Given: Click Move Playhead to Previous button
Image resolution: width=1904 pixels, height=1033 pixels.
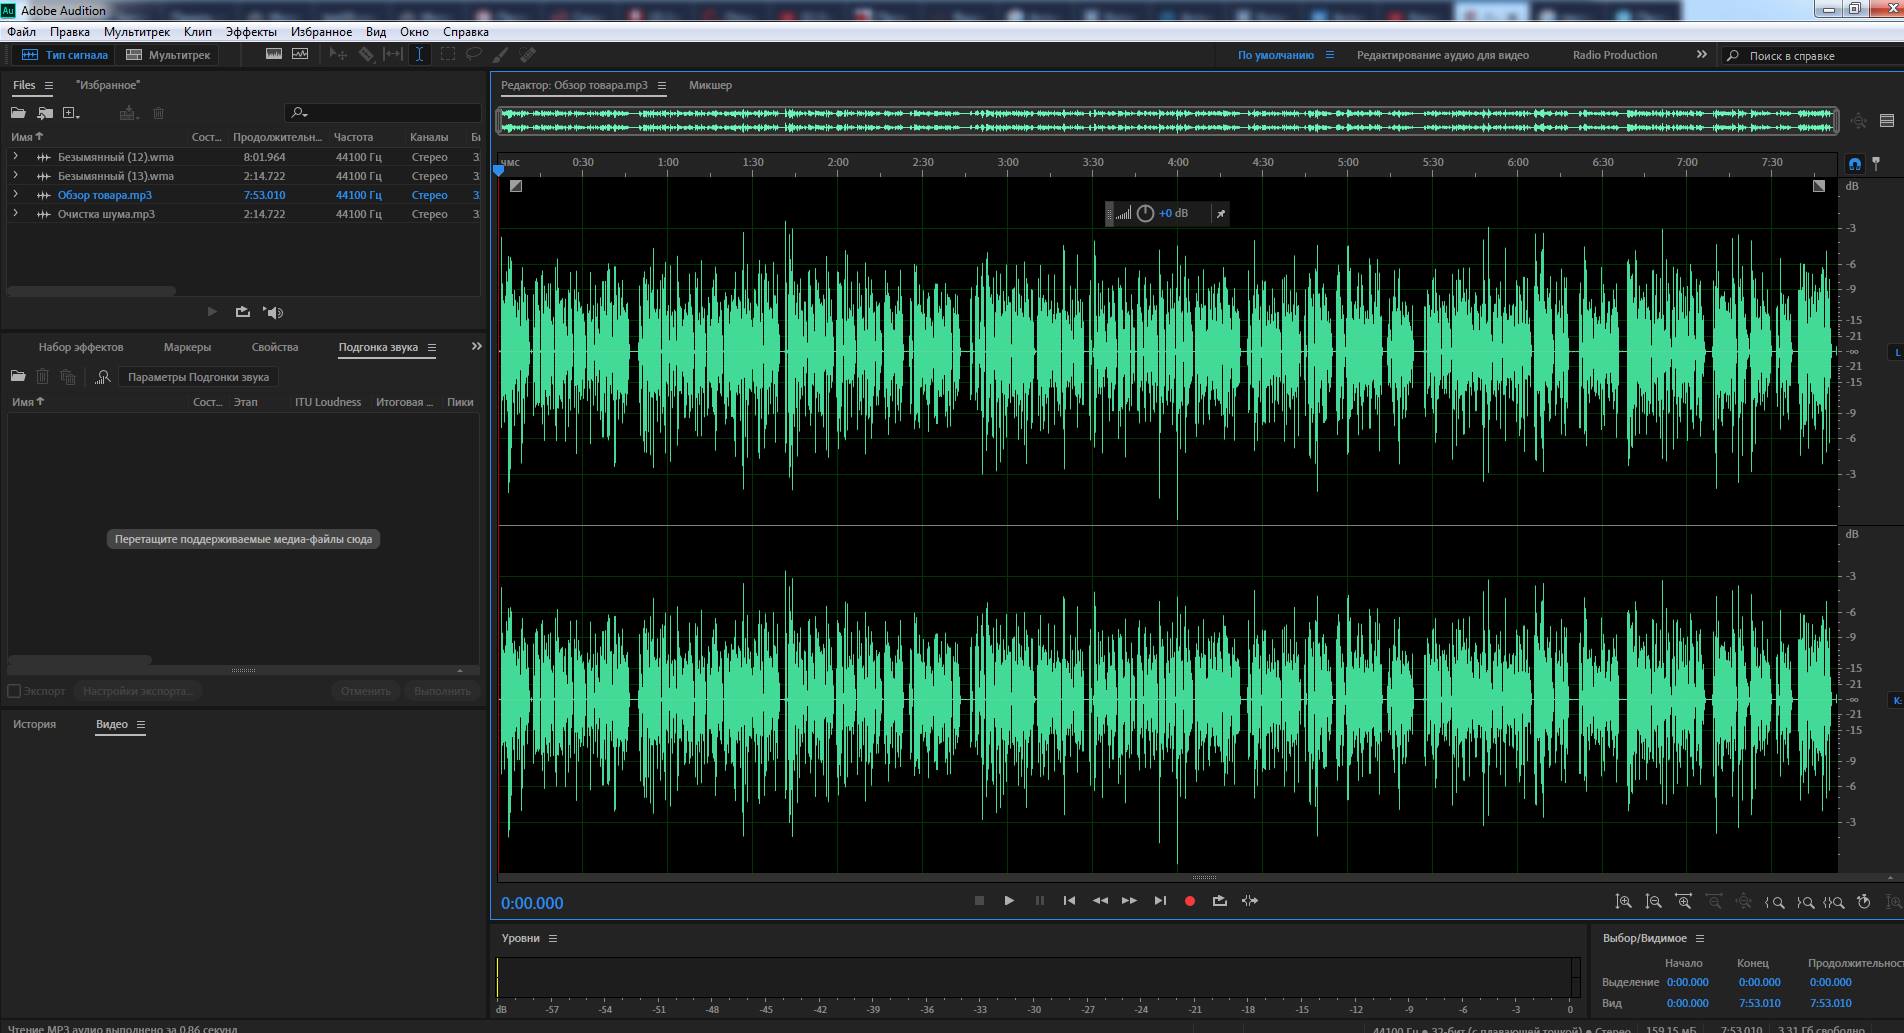Looking at the screenshot, I should coord(1069,901).
